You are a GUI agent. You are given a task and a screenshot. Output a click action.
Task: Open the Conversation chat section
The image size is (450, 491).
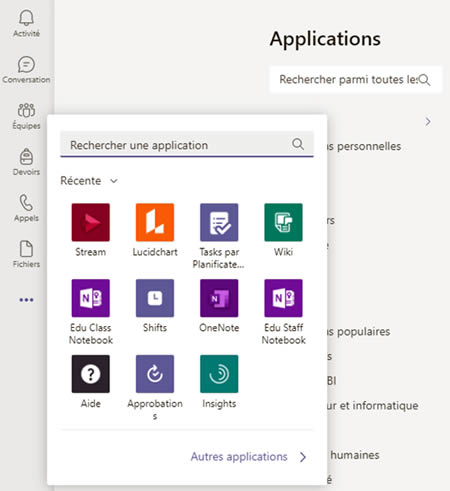click(26, 69)
